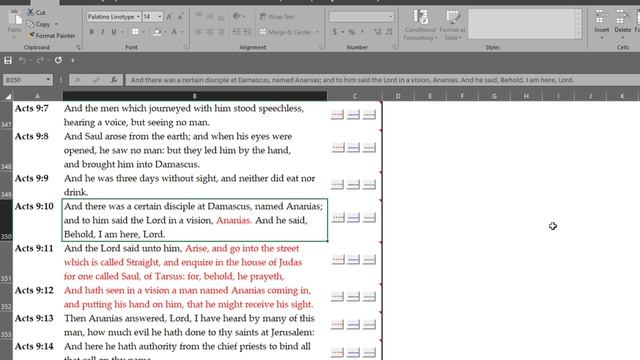Click Decrease Decimal icon
The width and height of the screenshot is (640, 360).
click(x=389, y=32)
